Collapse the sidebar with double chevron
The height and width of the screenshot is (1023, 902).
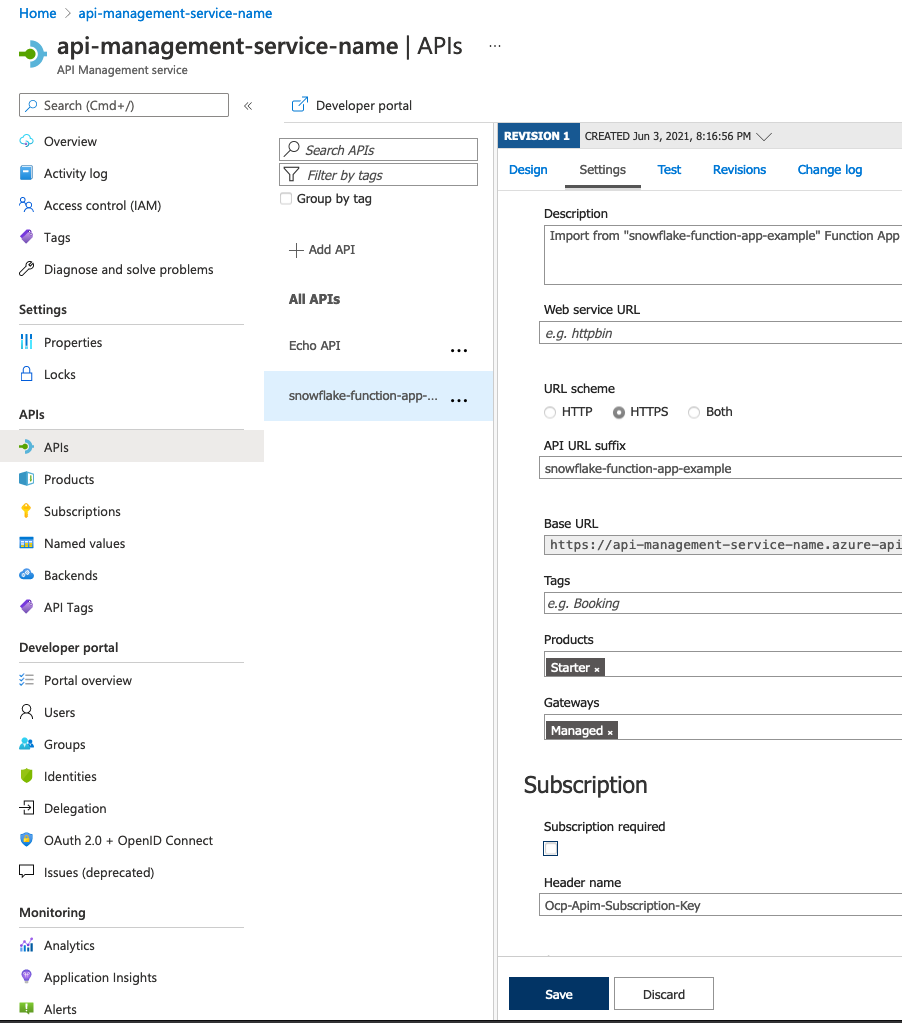coord(248,106)
